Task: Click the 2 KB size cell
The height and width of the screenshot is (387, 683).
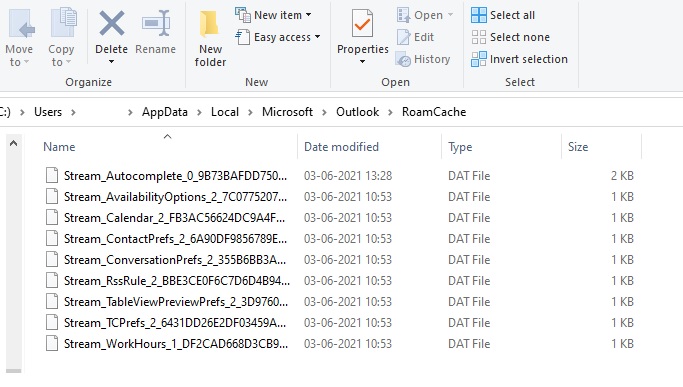Action: [x=622, y=176]
